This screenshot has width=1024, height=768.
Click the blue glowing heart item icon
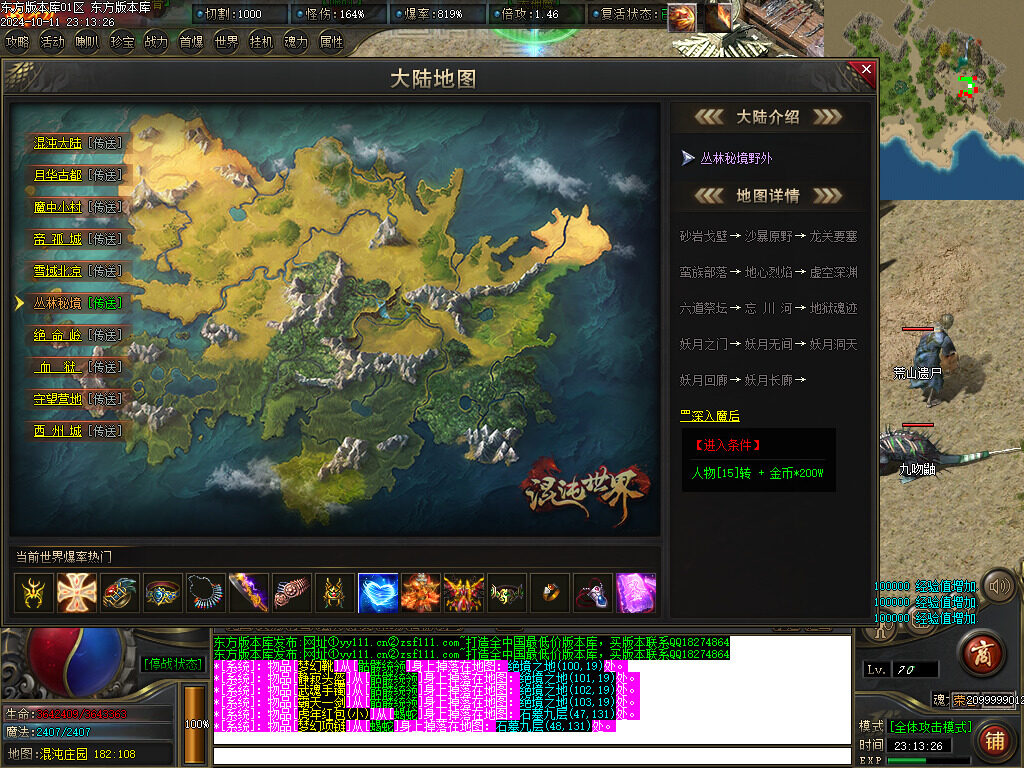pos(378,593)
